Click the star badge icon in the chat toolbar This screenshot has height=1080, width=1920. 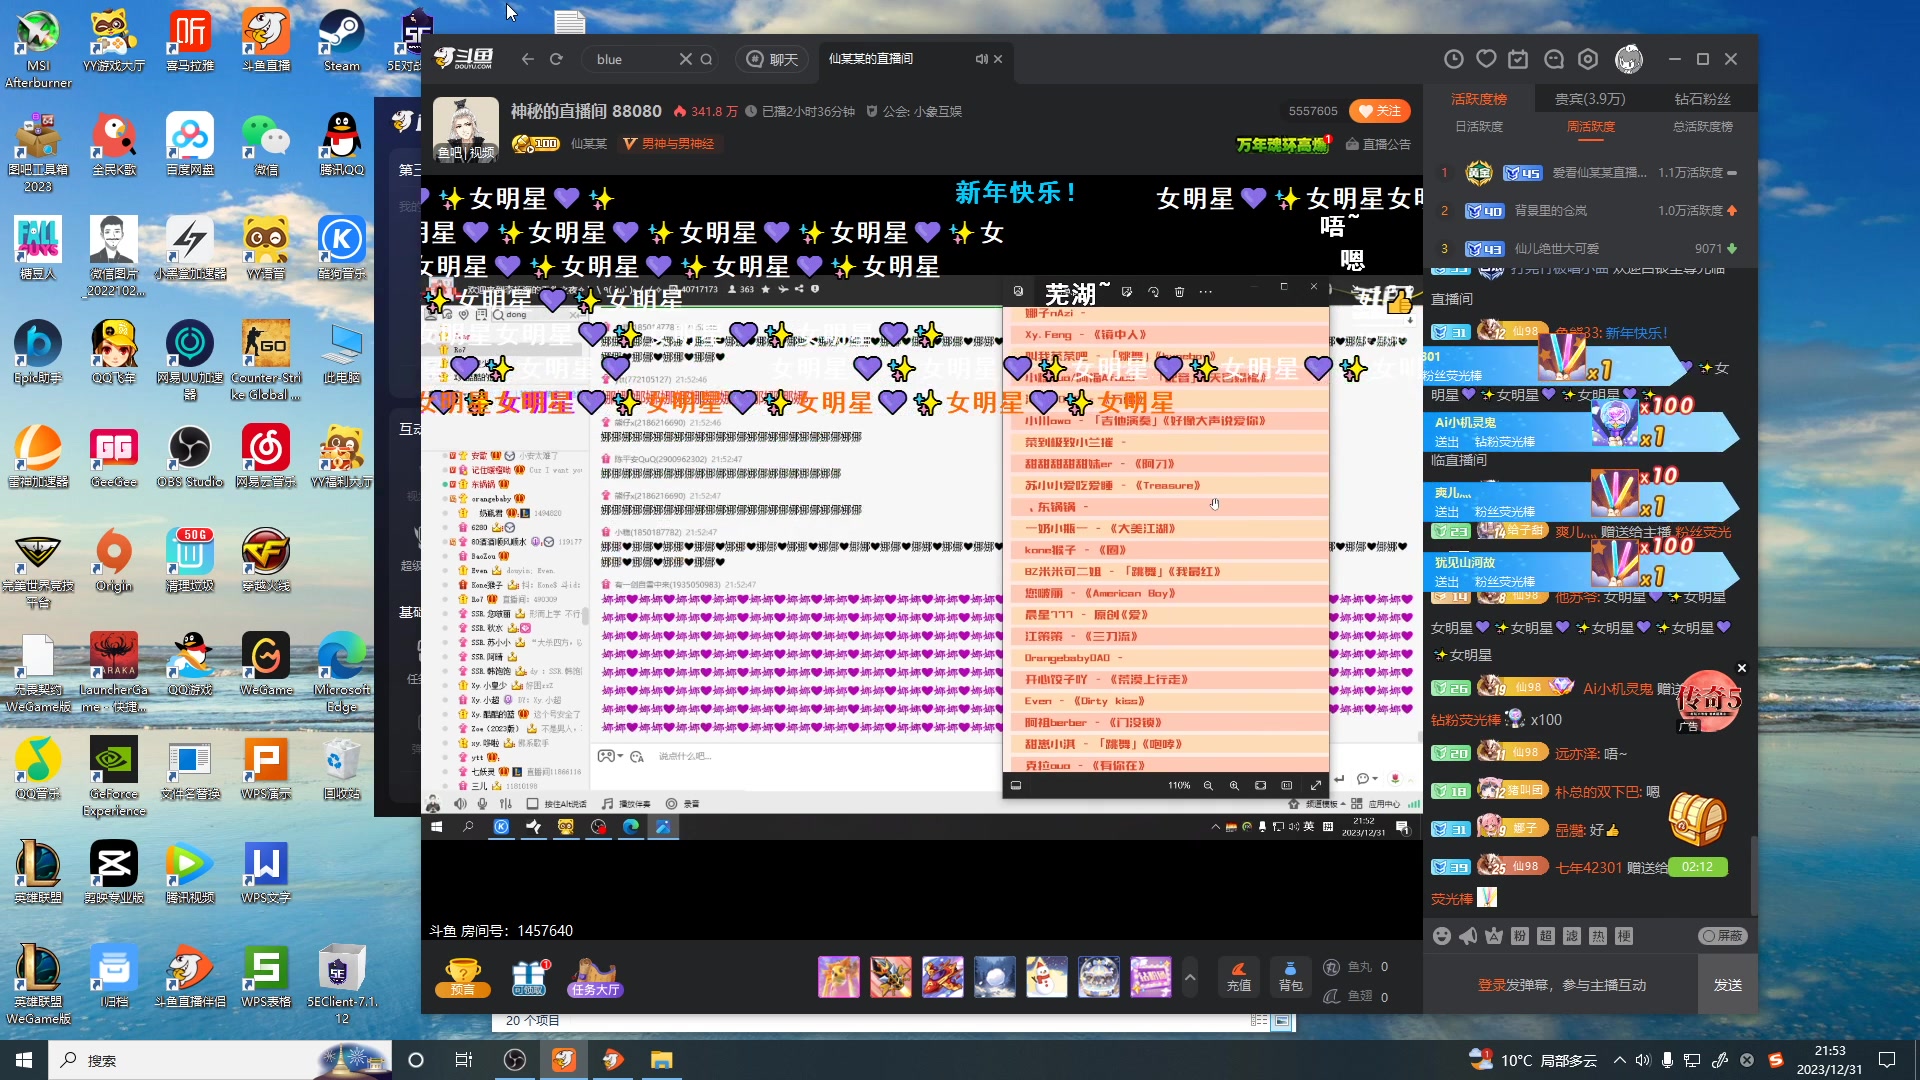1493,936
